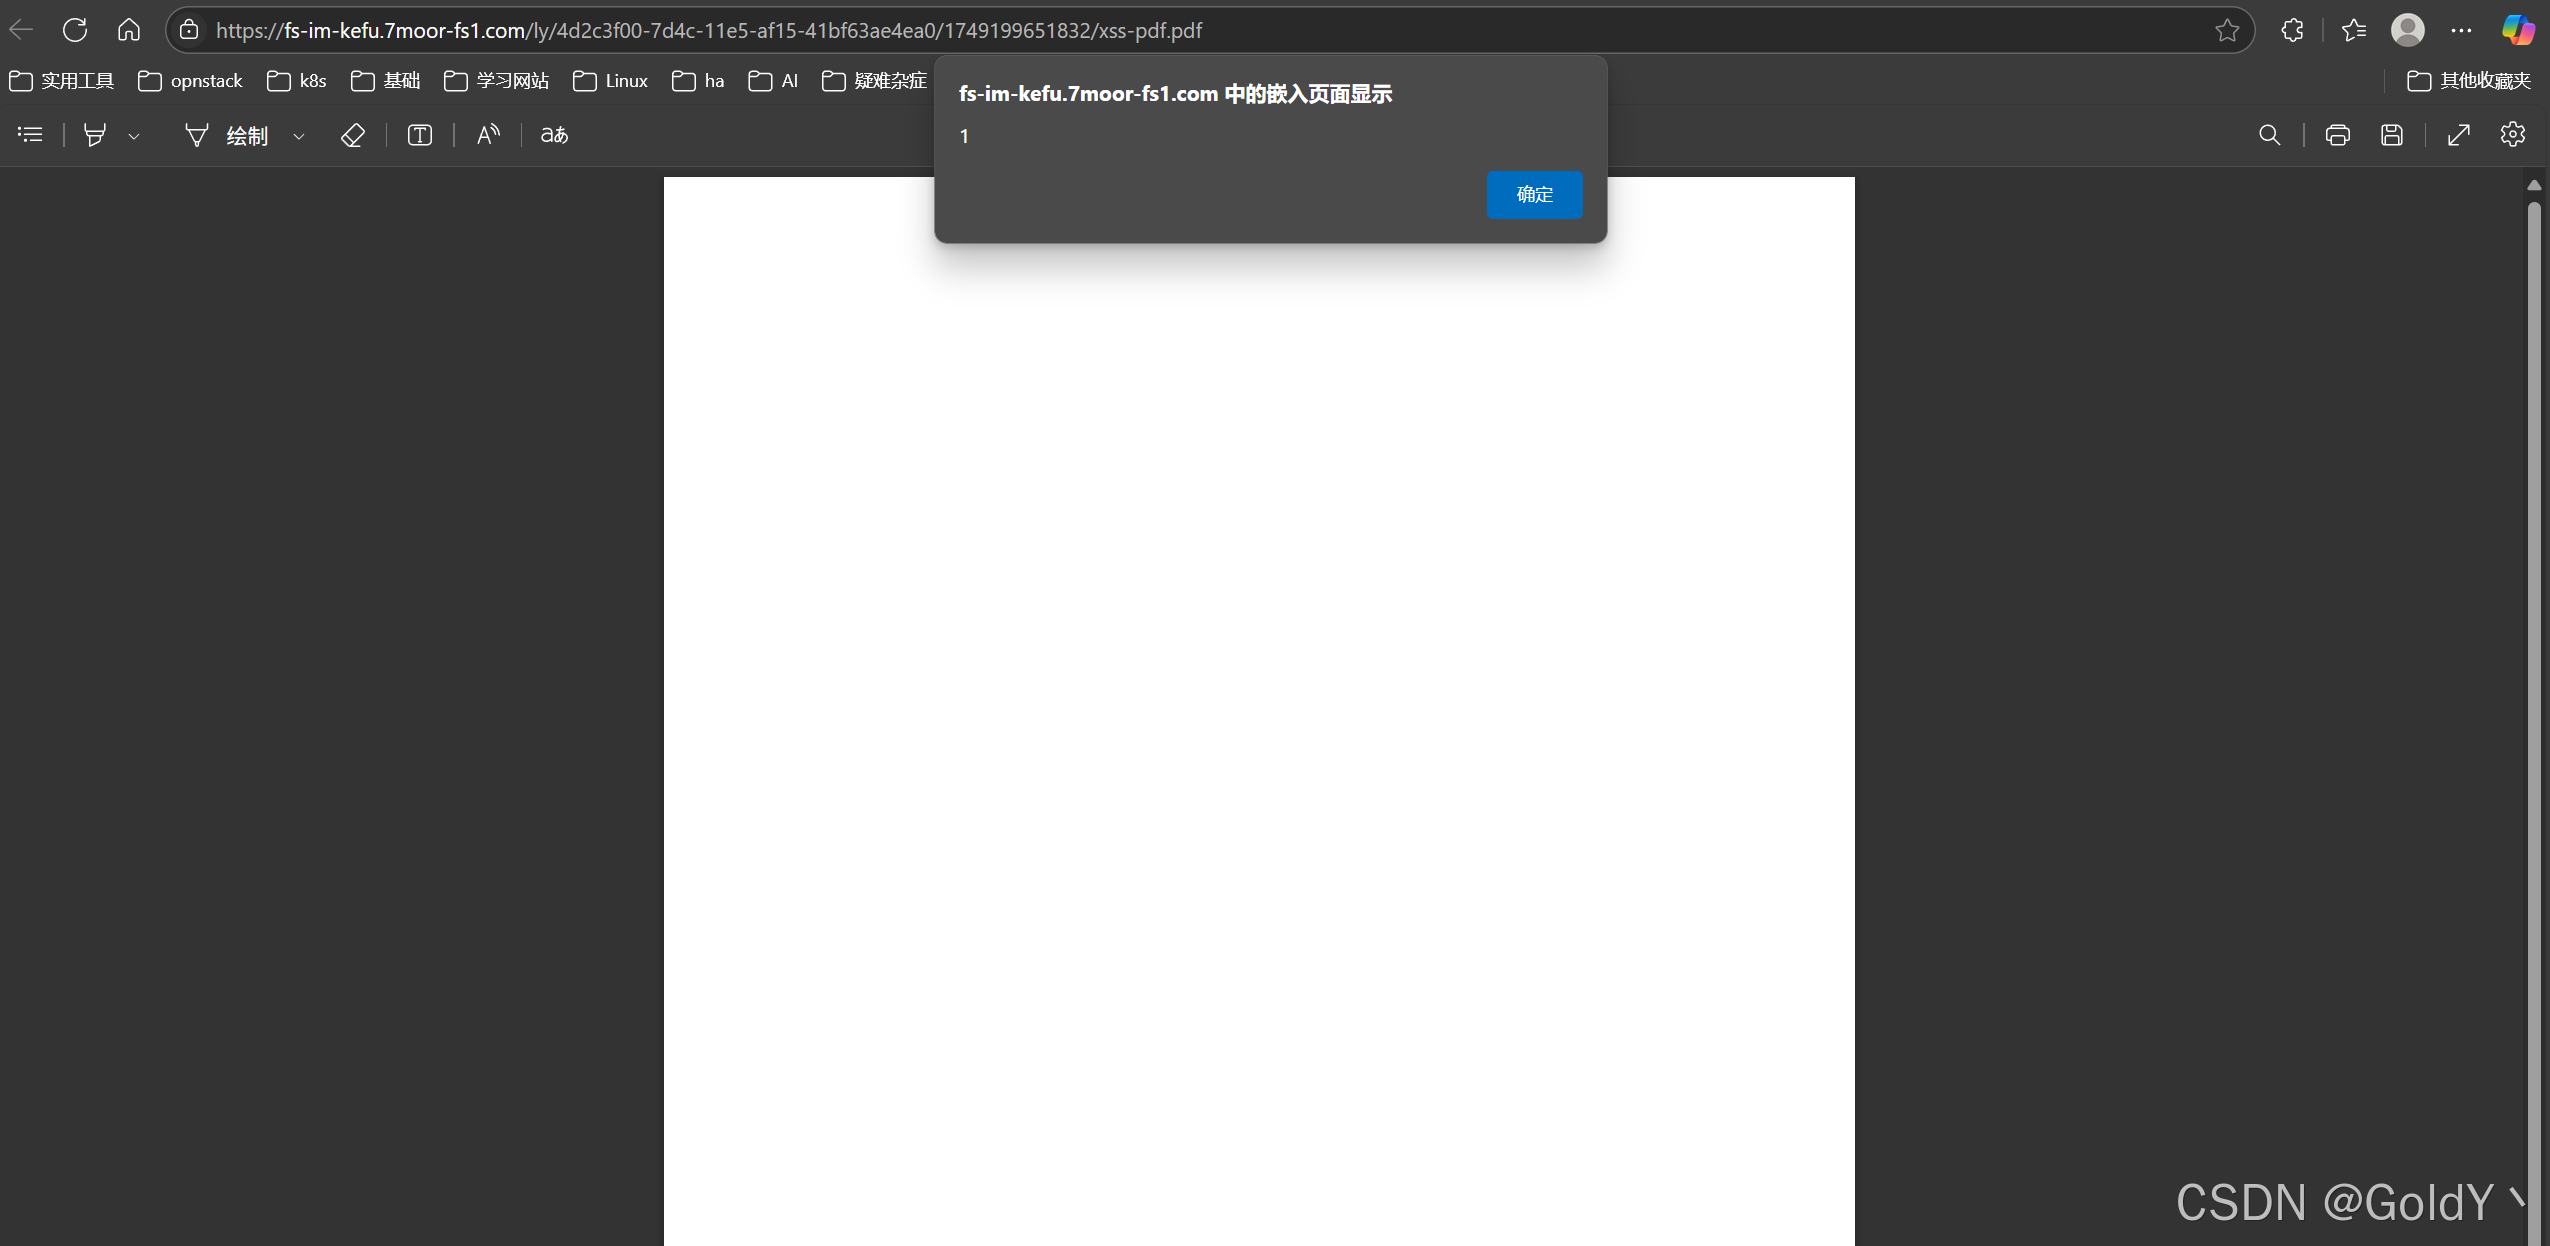This screenshot has height=1246, width=2550.
Task: Click the vertical scrollbar on the right
Action: (2533, 700)
